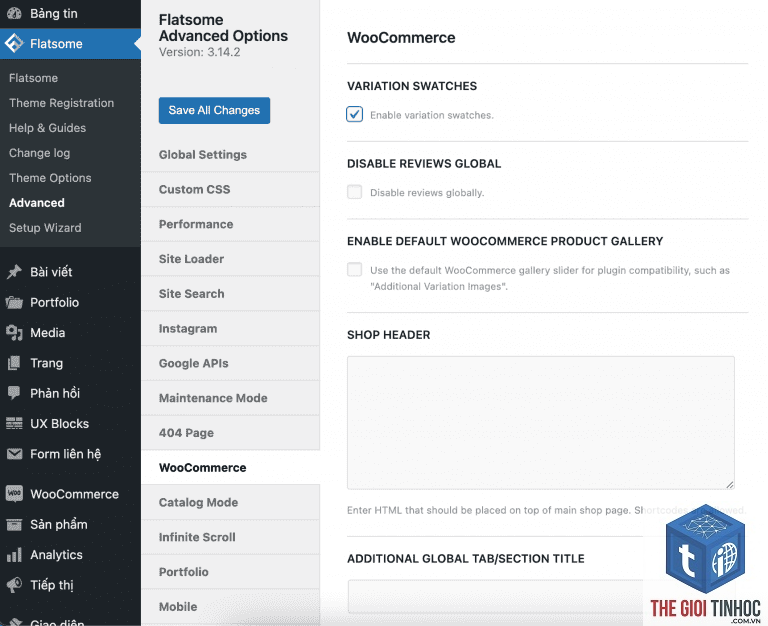Open Bảng tin menu item
This screenshot has height=626, width=768.
pyautogui.click(x=70, y=13)
